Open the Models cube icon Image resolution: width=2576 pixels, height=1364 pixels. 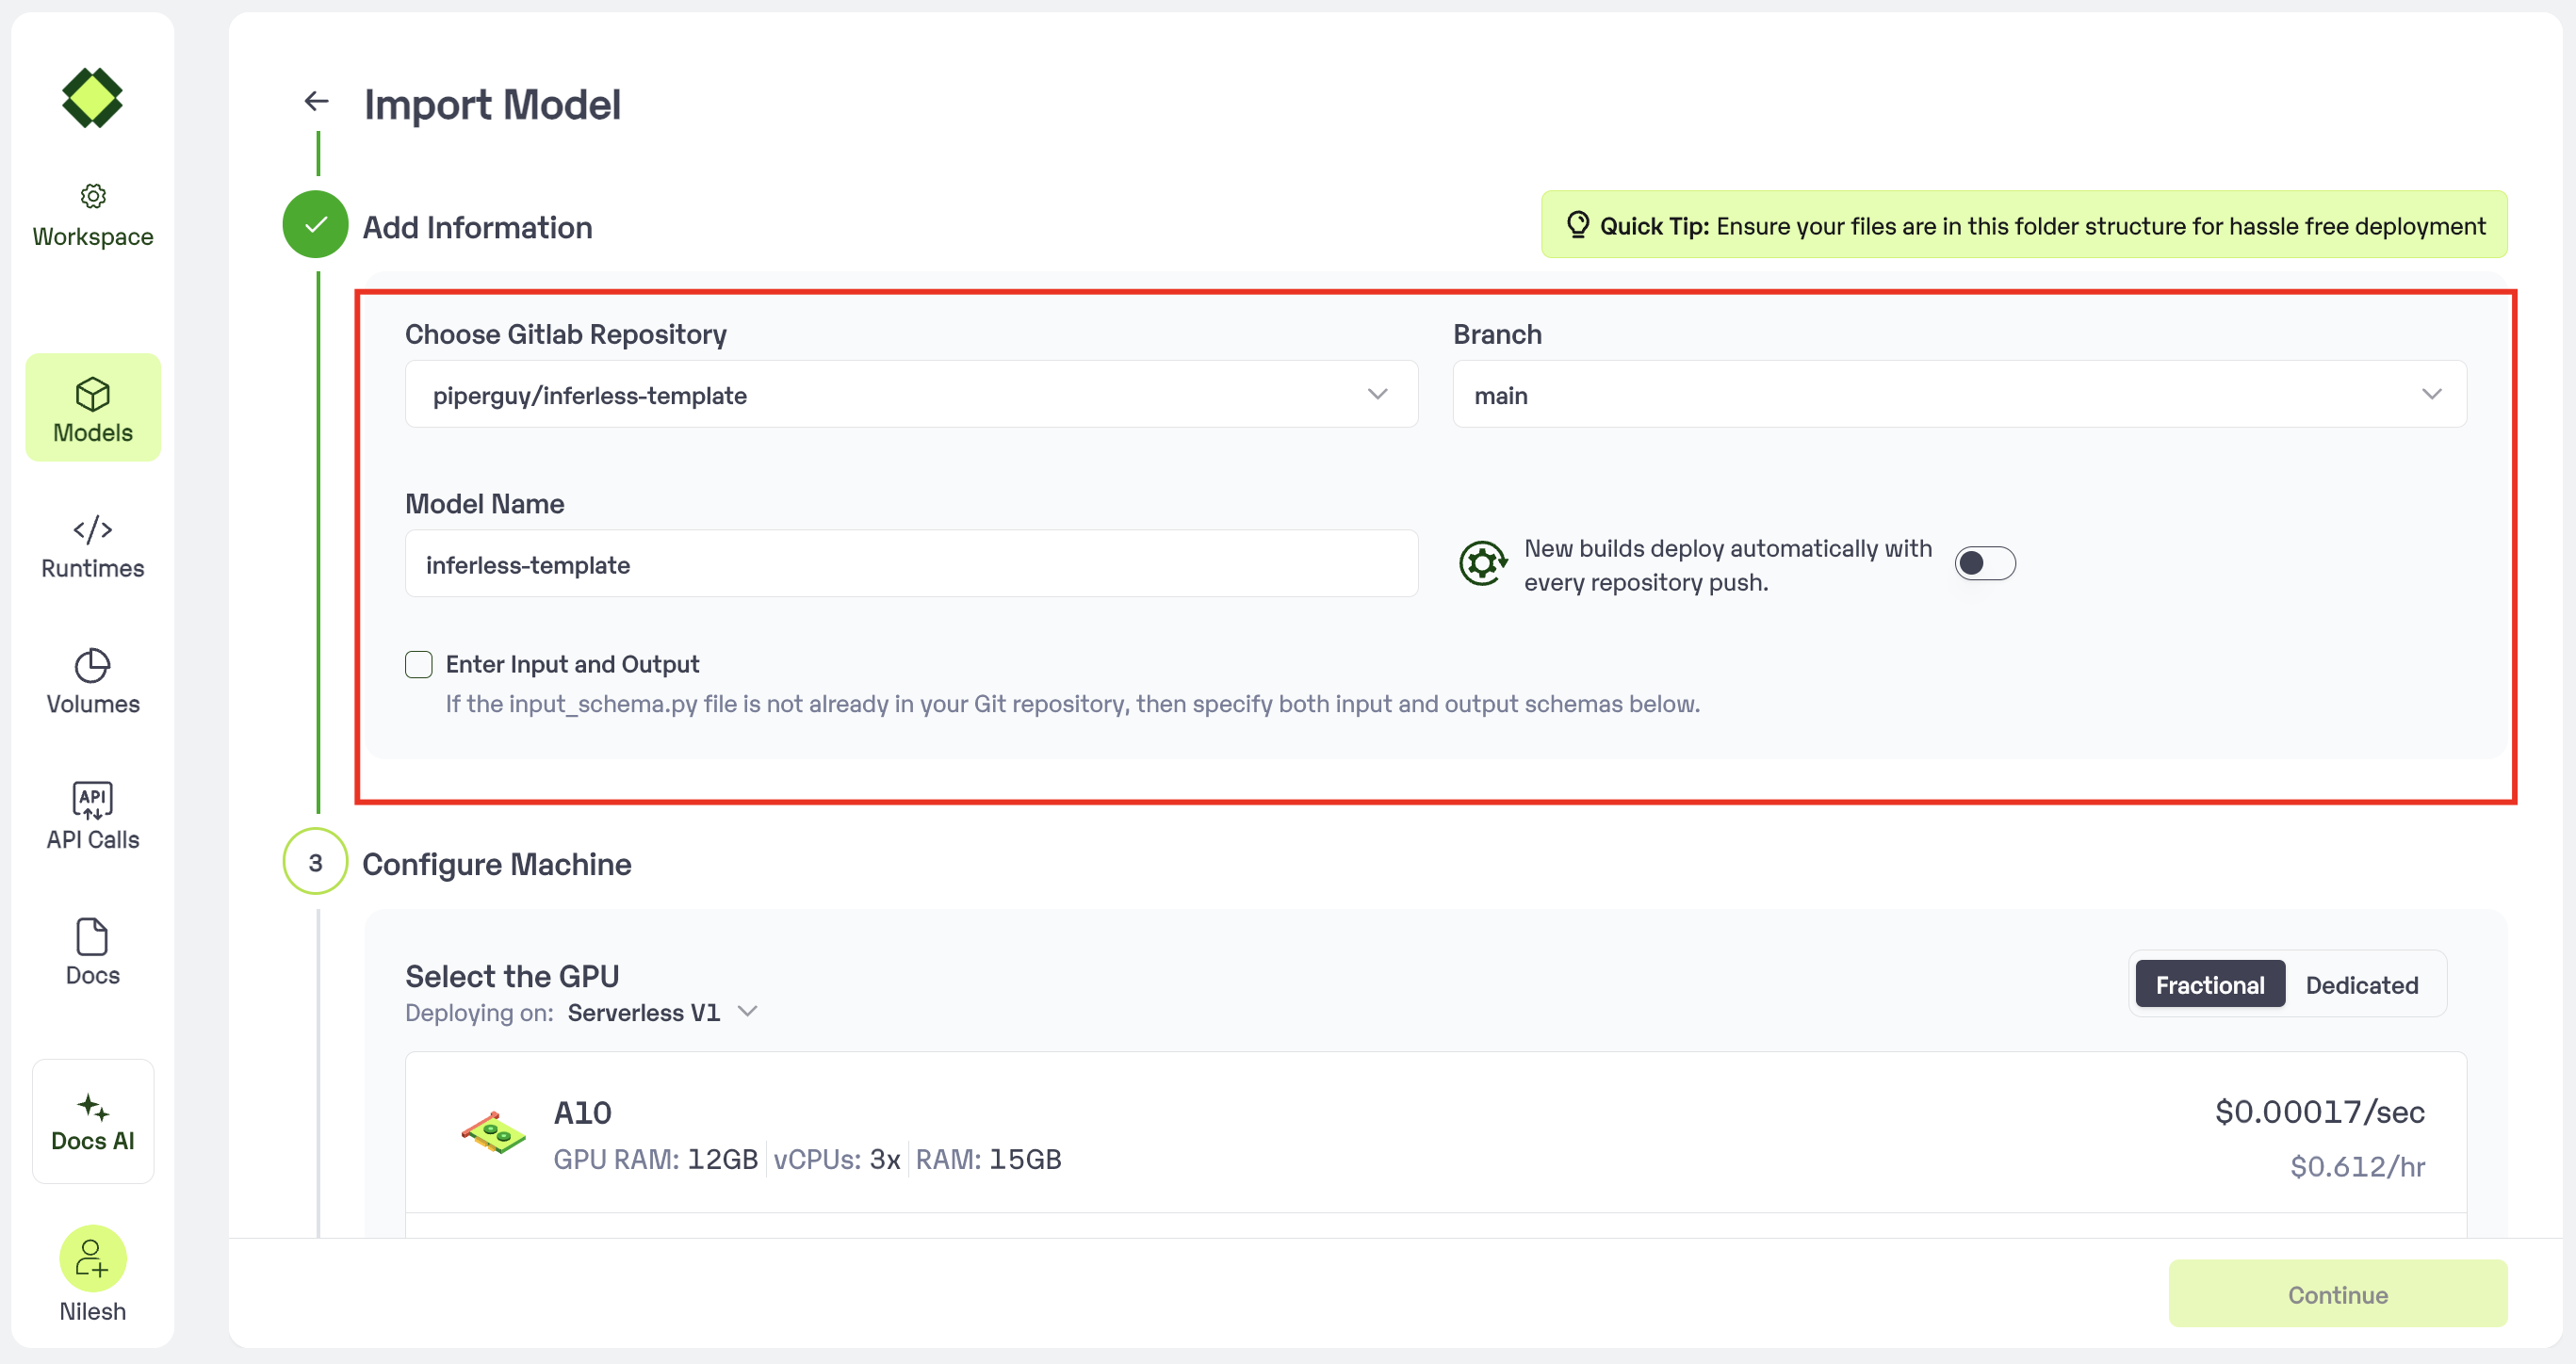point(93,394)
